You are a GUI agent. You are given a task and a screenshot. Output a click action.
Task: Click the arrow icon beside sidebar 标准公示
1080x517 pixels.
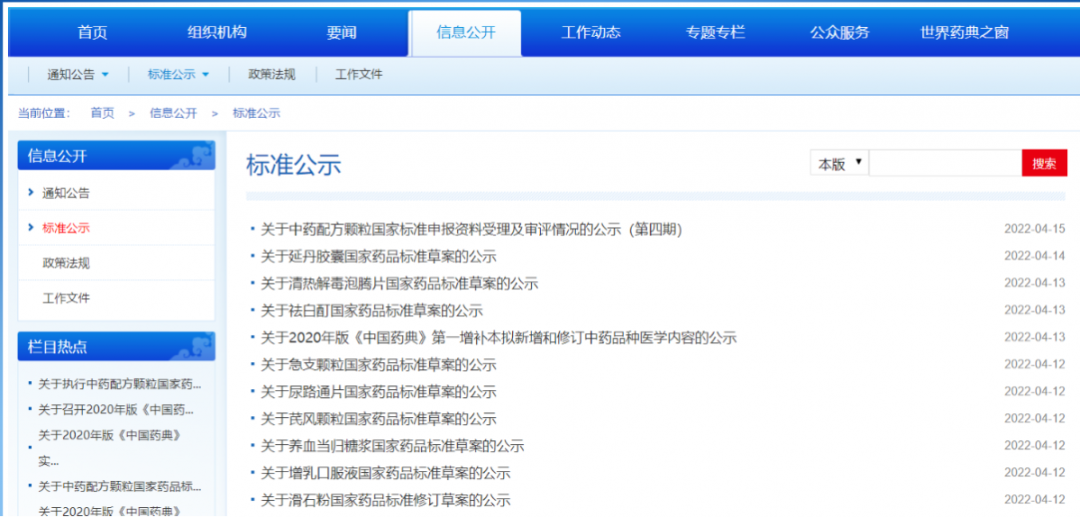(x=32, y=228)
